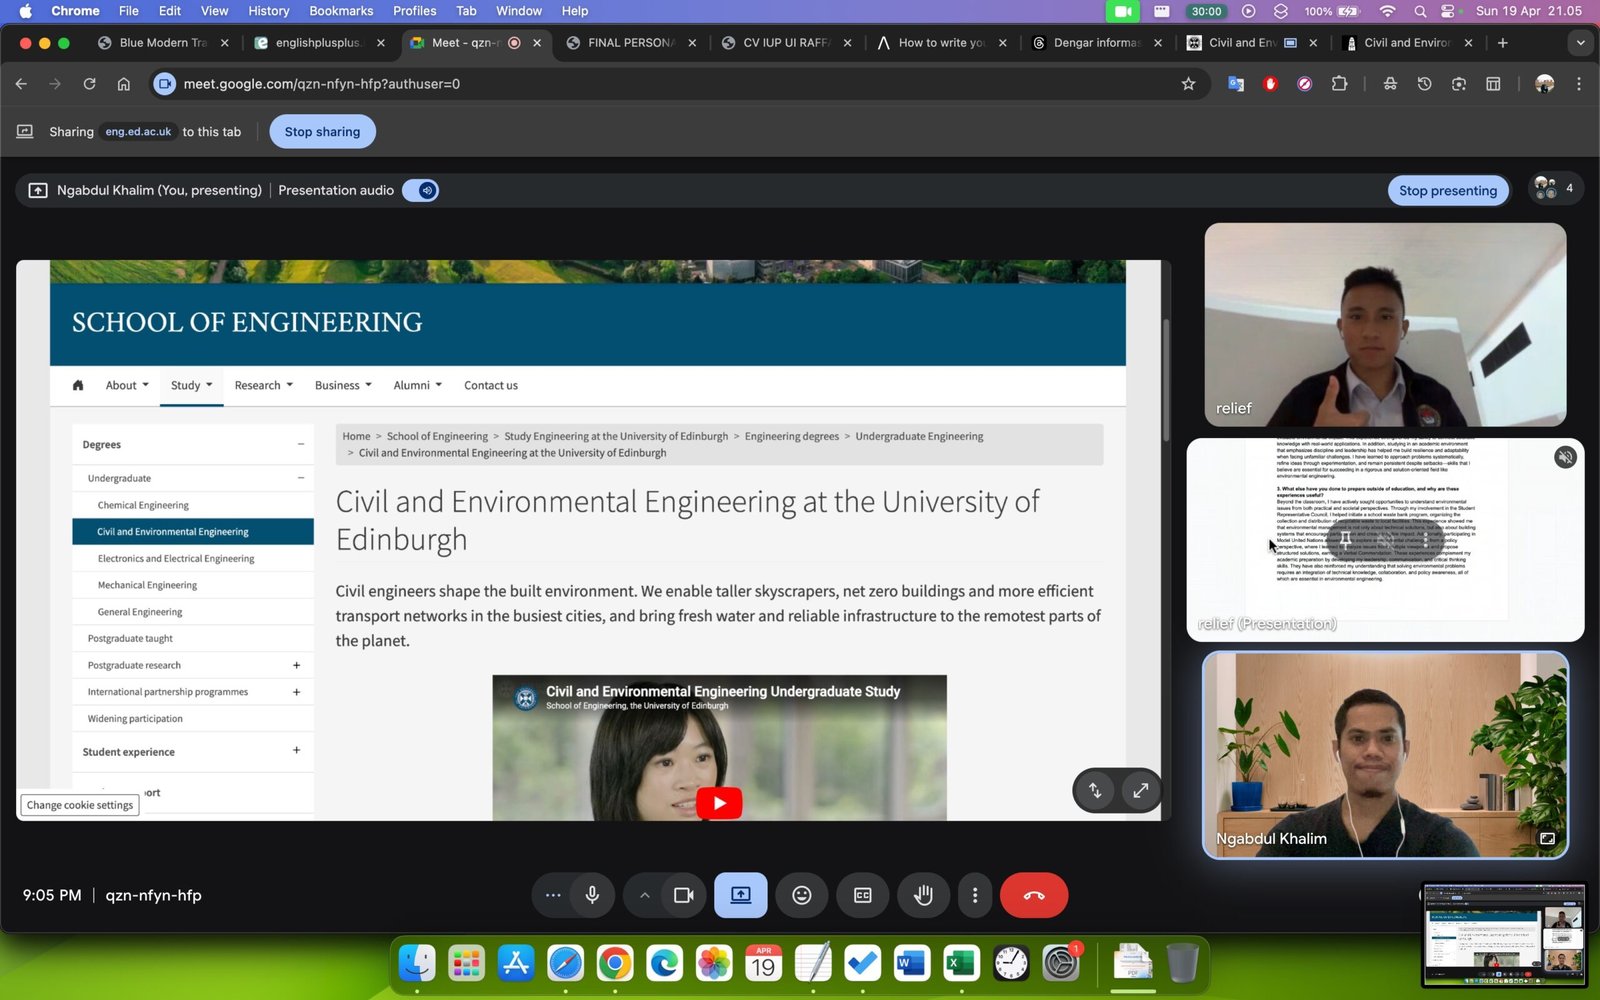The height and width of the screenshot is (1000, 1600).
Task: Open Microsoft Excel from the Dock
Action: (961, 963)
